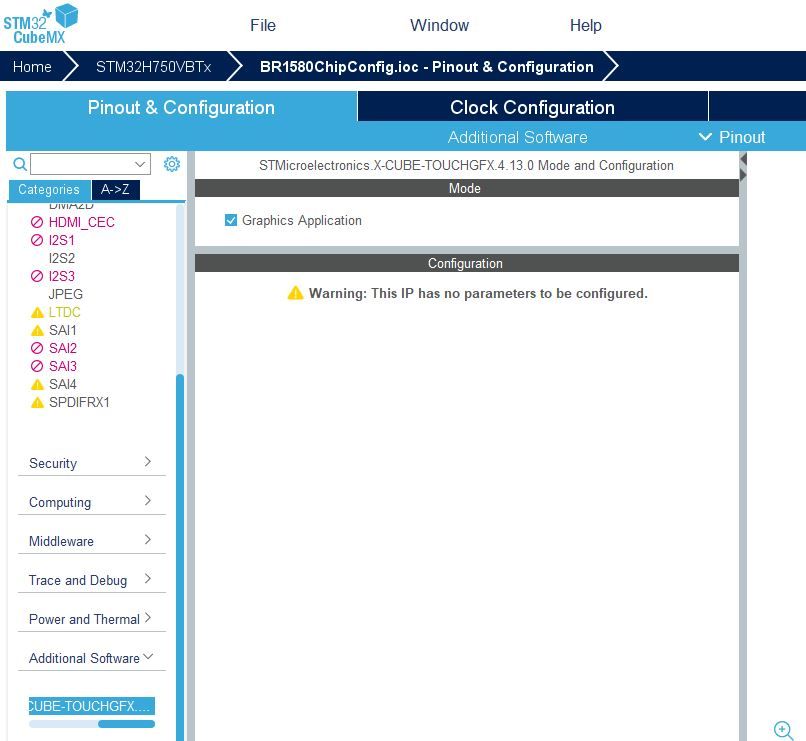Click the zoom-in magnifier icon

pos(783,730)
